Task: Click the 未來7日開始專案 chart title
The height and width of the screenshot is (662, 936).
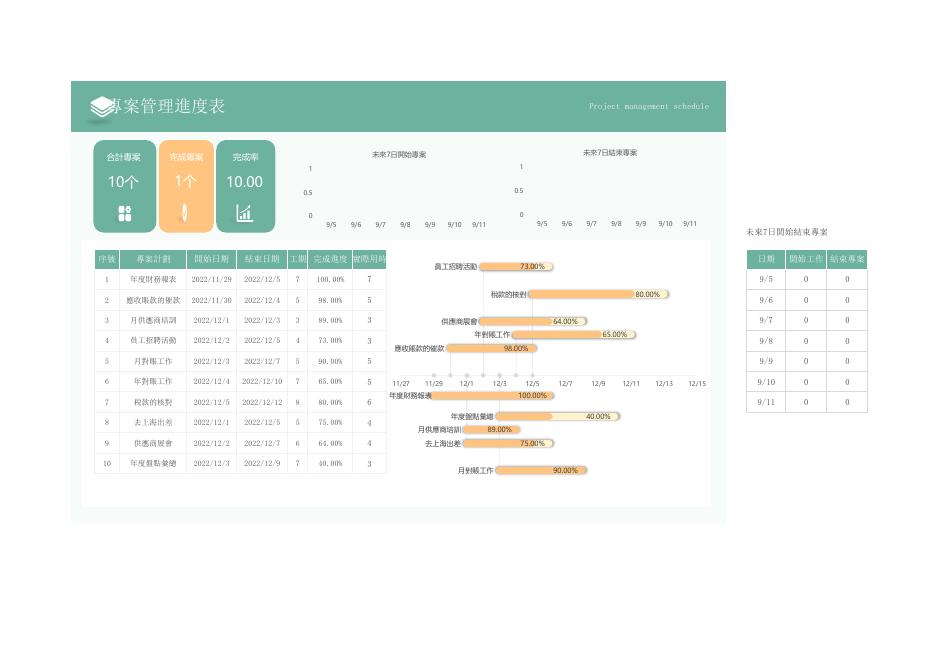Action: tap(399, 155)
